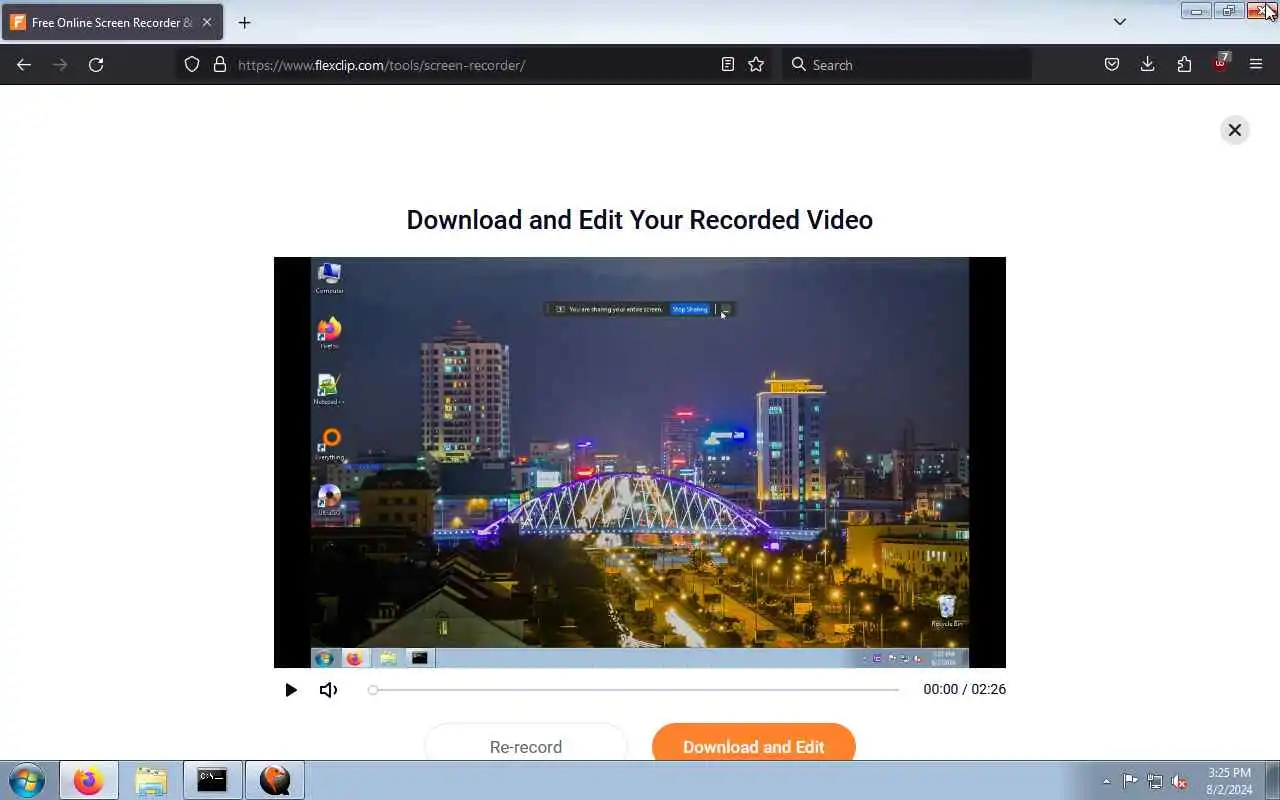Viewport: 1280px width, 800px height.
Task: Open the Windows Start menu
Action: click(27, 780)
